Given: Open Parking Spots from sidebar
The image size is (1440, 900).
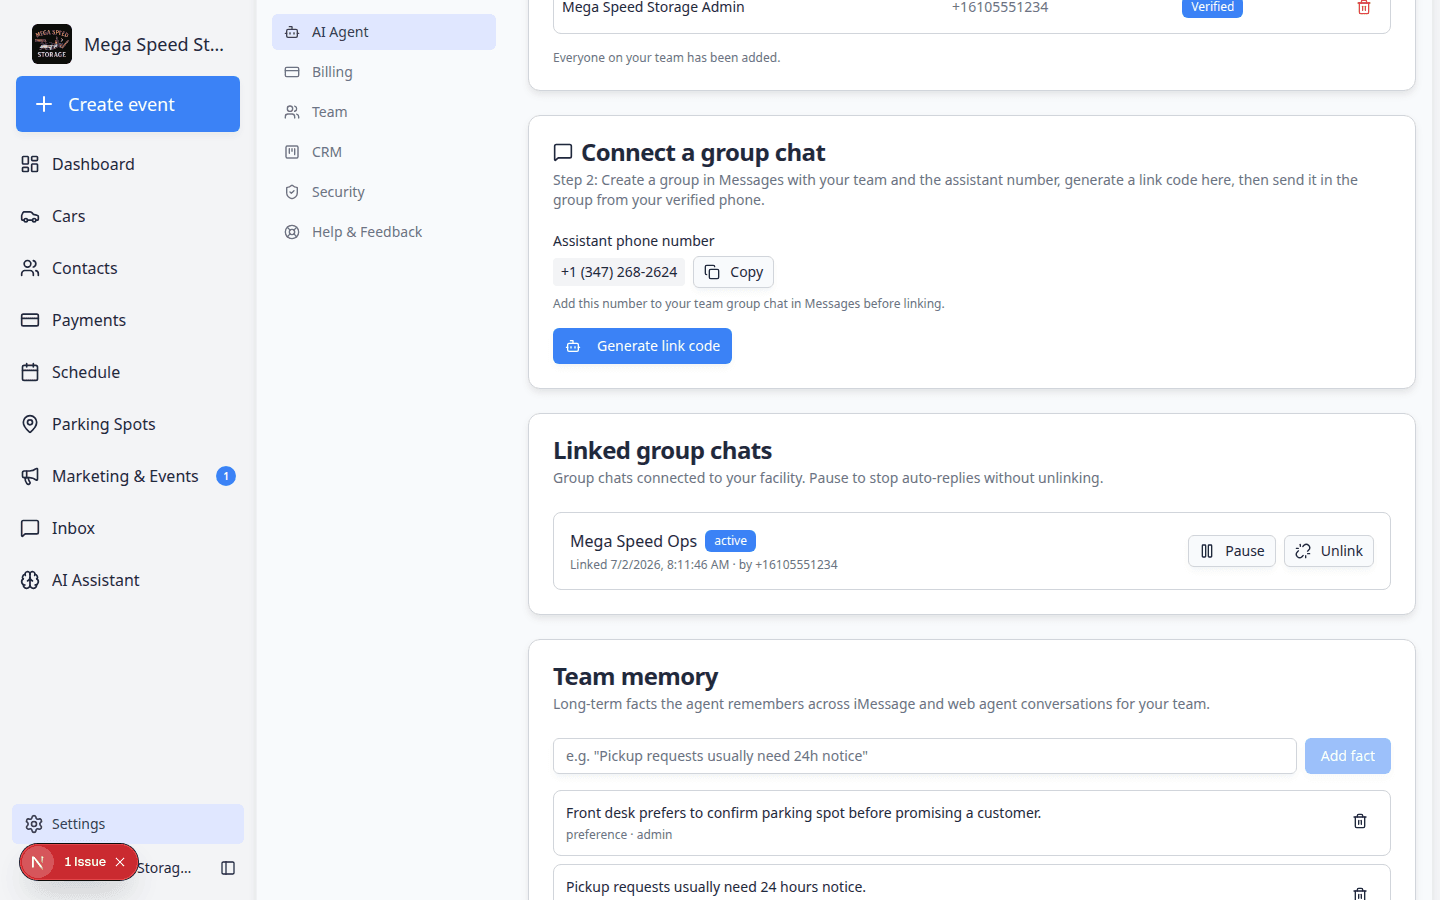Looking at the screenshot, I should coord(128,424).
